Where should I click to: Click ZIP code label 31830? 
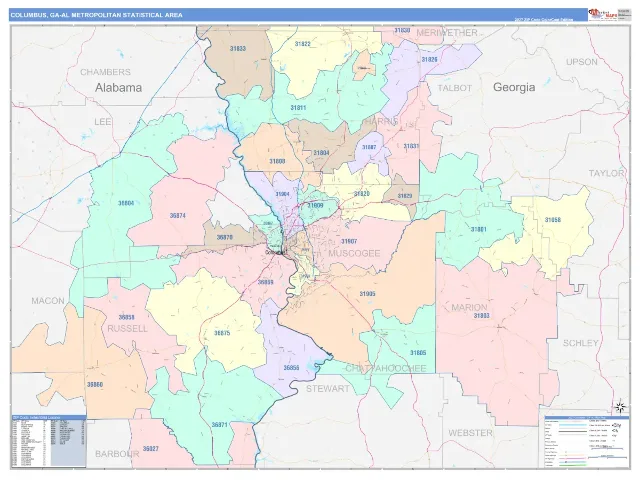(402, 30)
